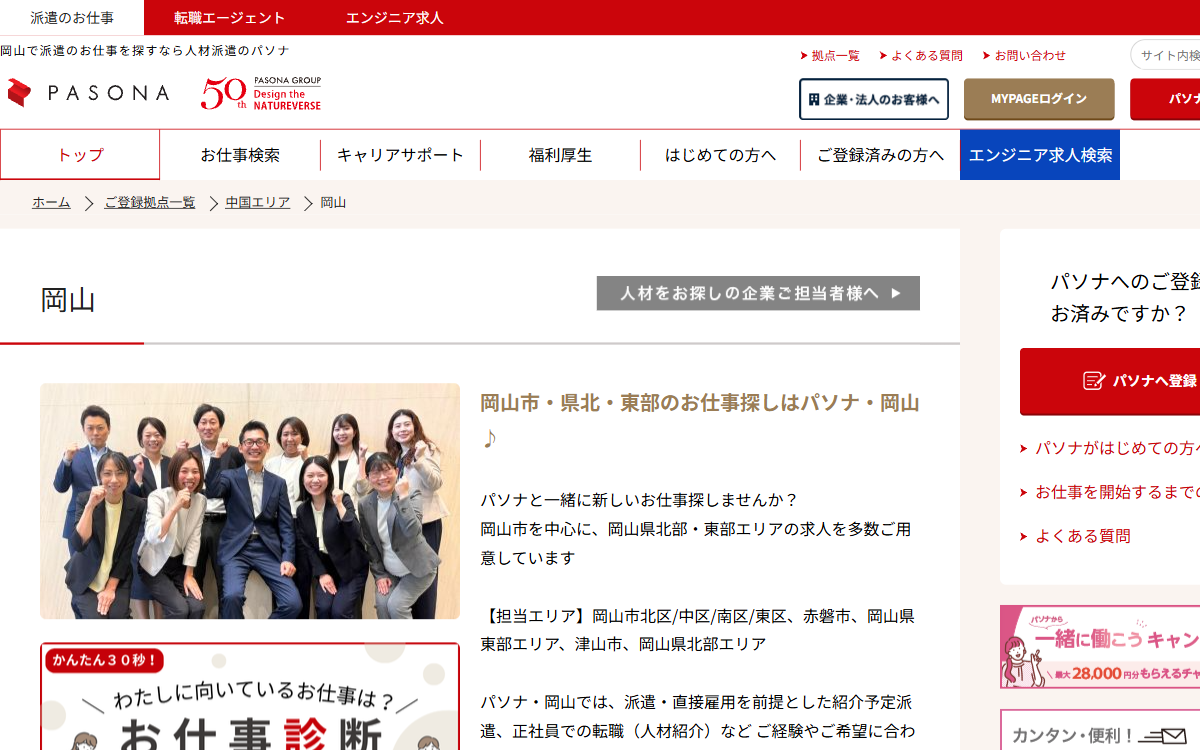The image size is (1200, 750).
Task: Click 企業・法人のお客様へ button
Action: [x=874, y=99]
